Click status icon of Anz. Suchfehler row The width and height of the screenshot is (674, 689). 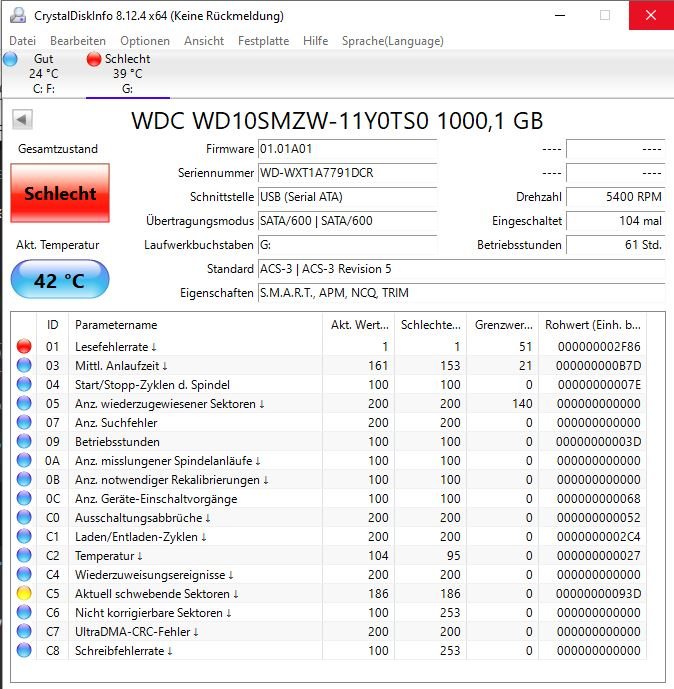(24, 422)
